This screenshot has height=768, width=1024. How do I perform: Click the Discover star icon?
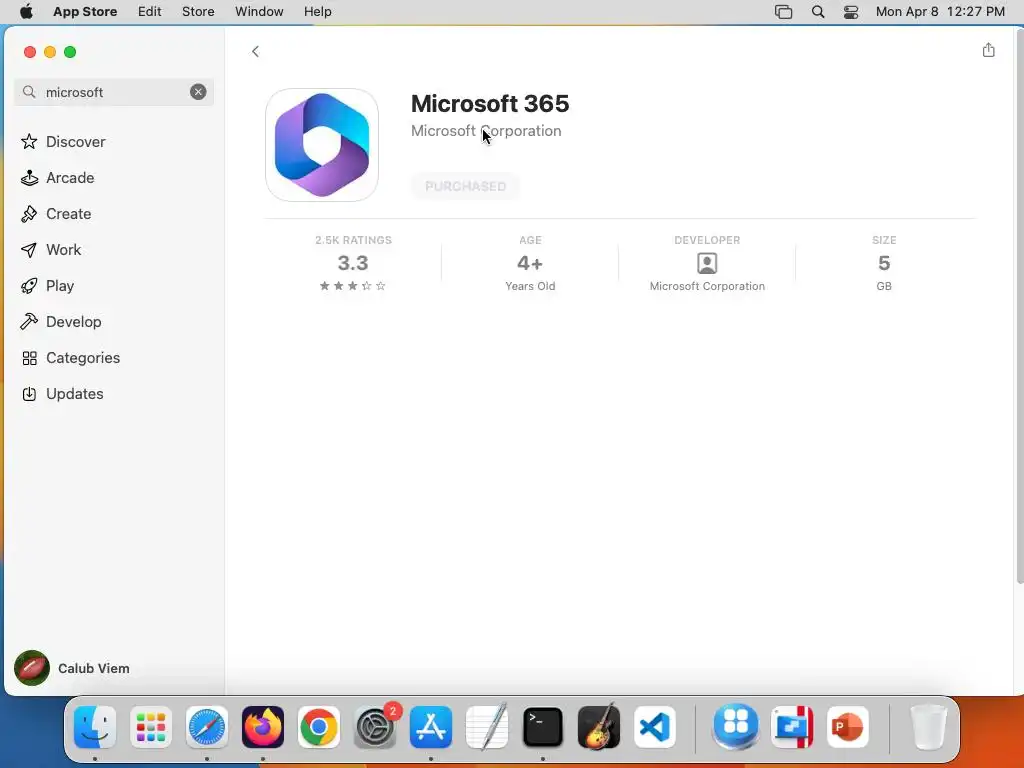[x=29, y=142]
